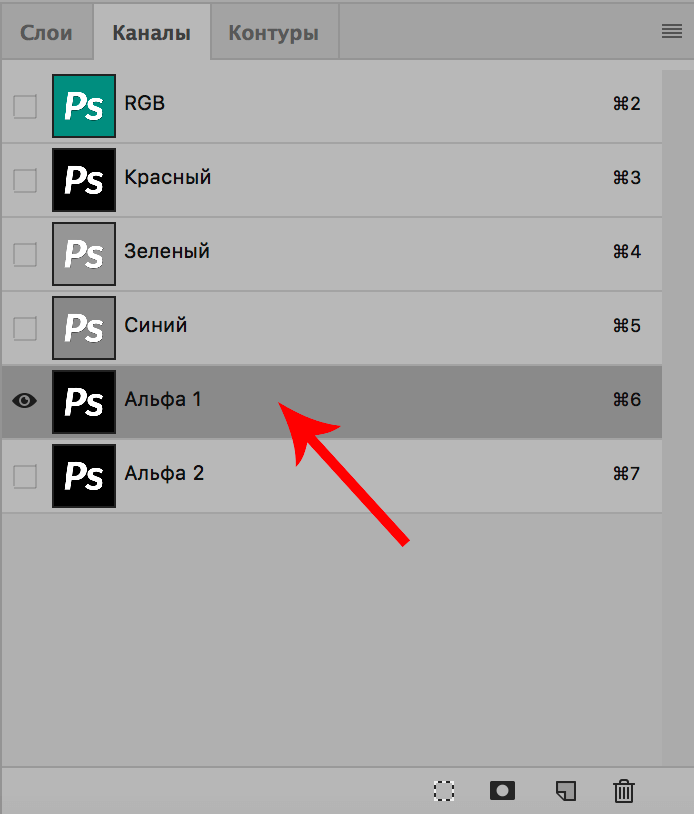Click the Save selection as channel icon
Viewport: 694px width, 814px height.
[x=502, y=790]
